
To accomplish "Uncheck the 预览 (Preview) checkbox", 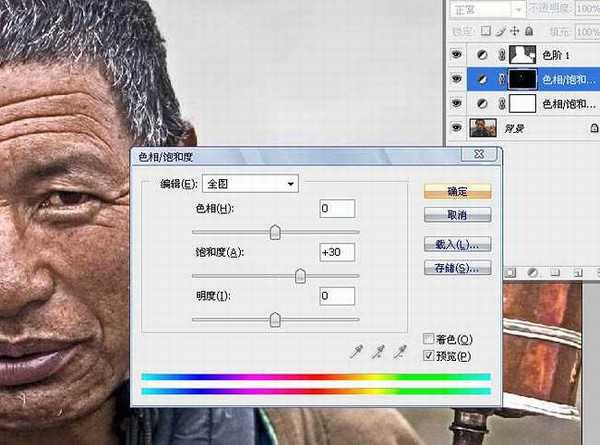I will (x=429, y=355).
